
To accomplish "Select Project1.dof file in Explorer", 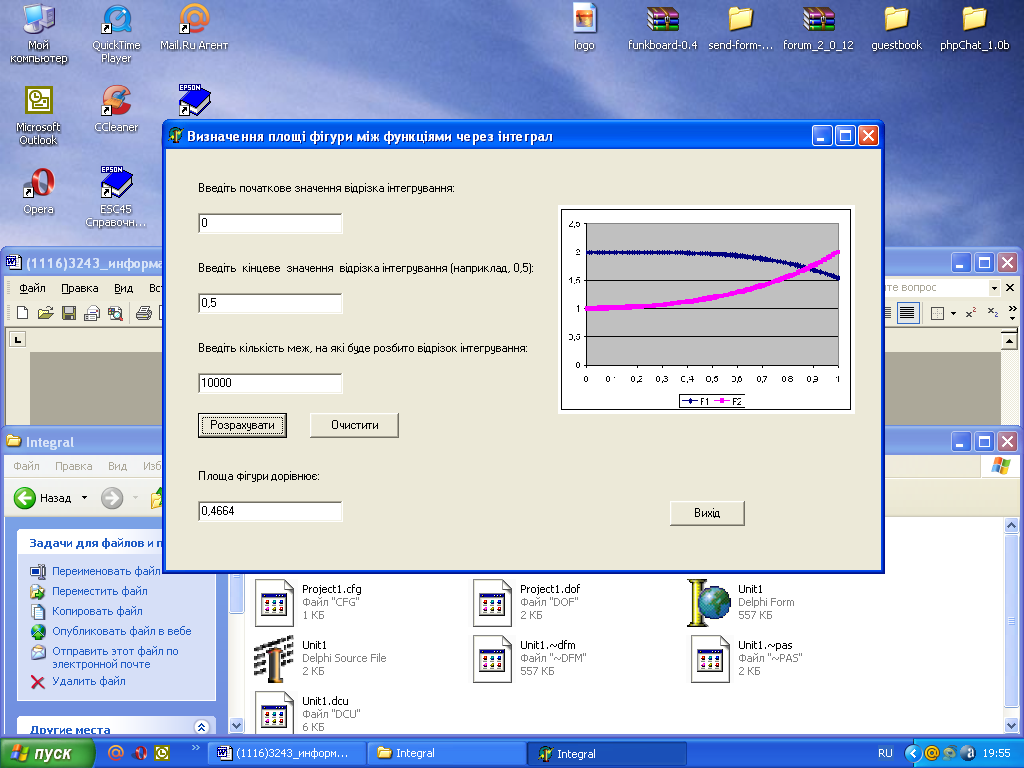I will pos(528,602).
